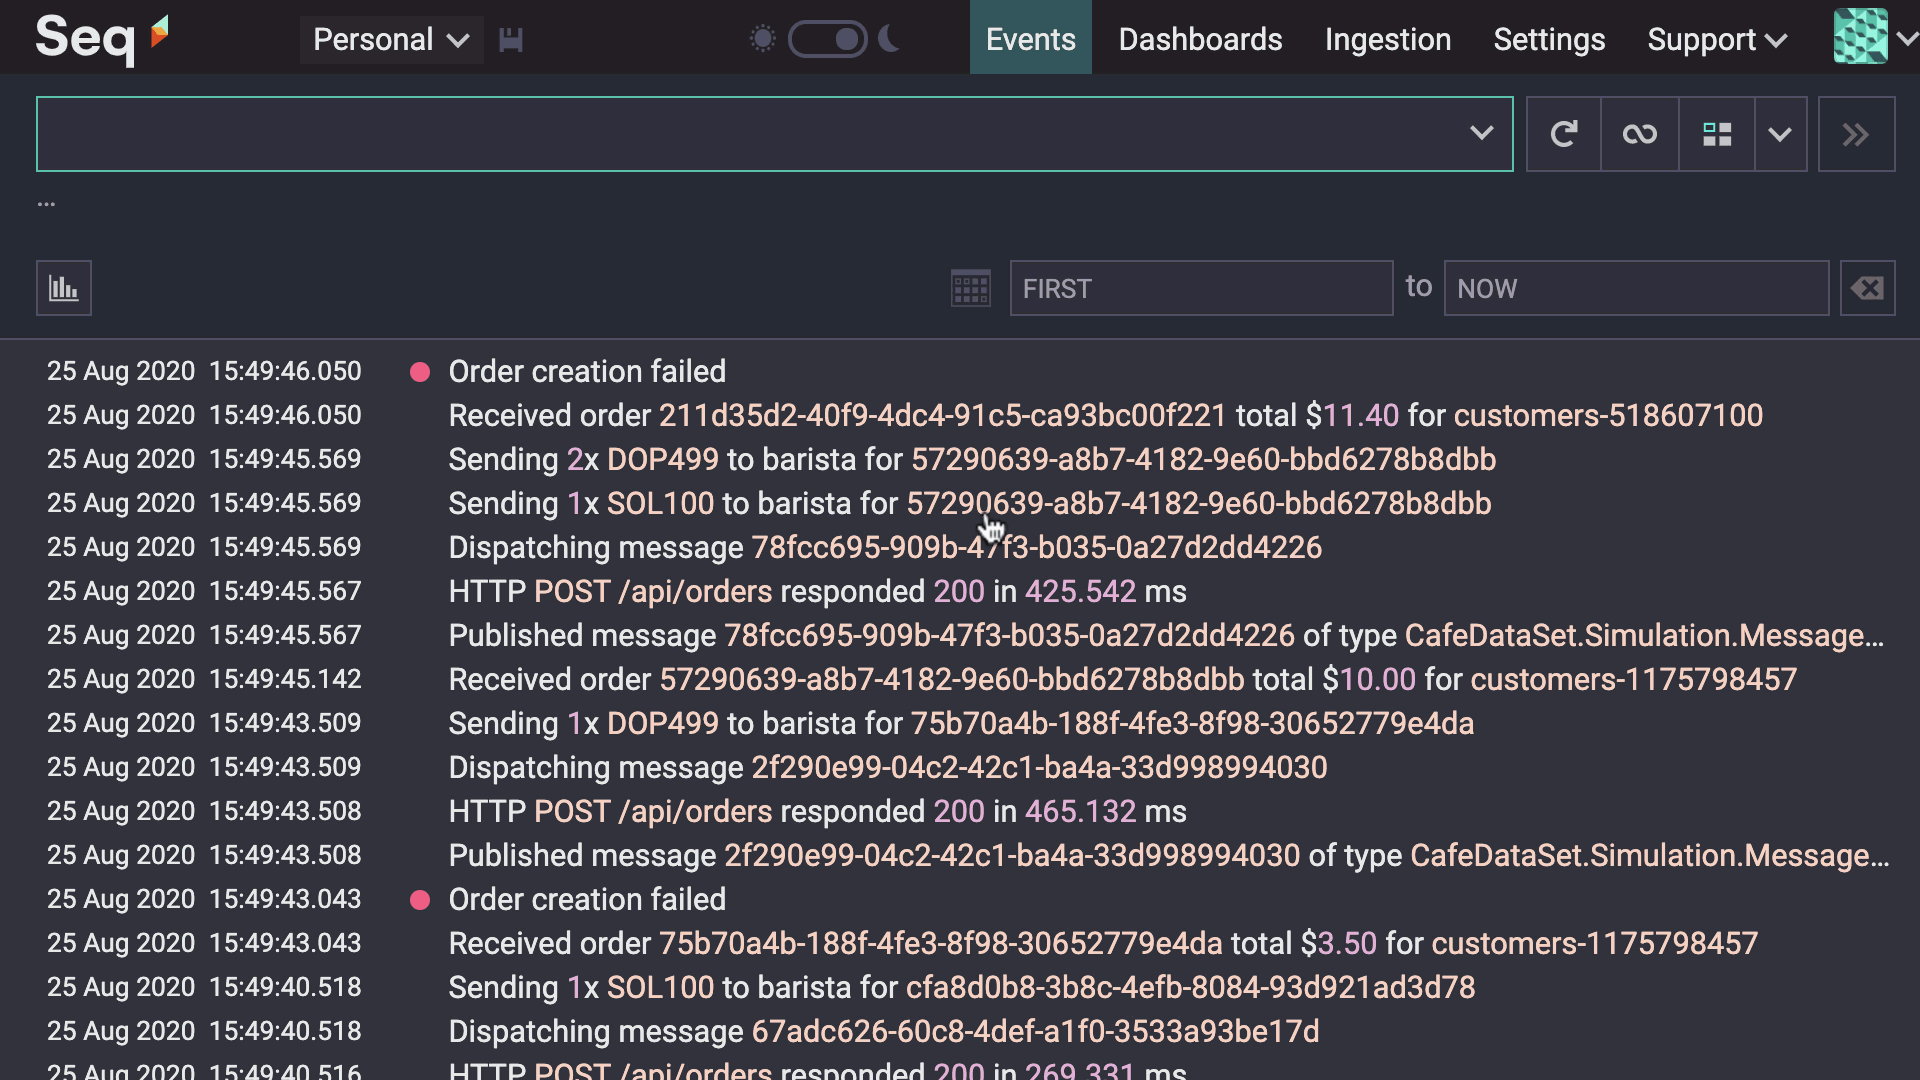Click the 465.132 elapsed value

click(x=1080, y=811)
